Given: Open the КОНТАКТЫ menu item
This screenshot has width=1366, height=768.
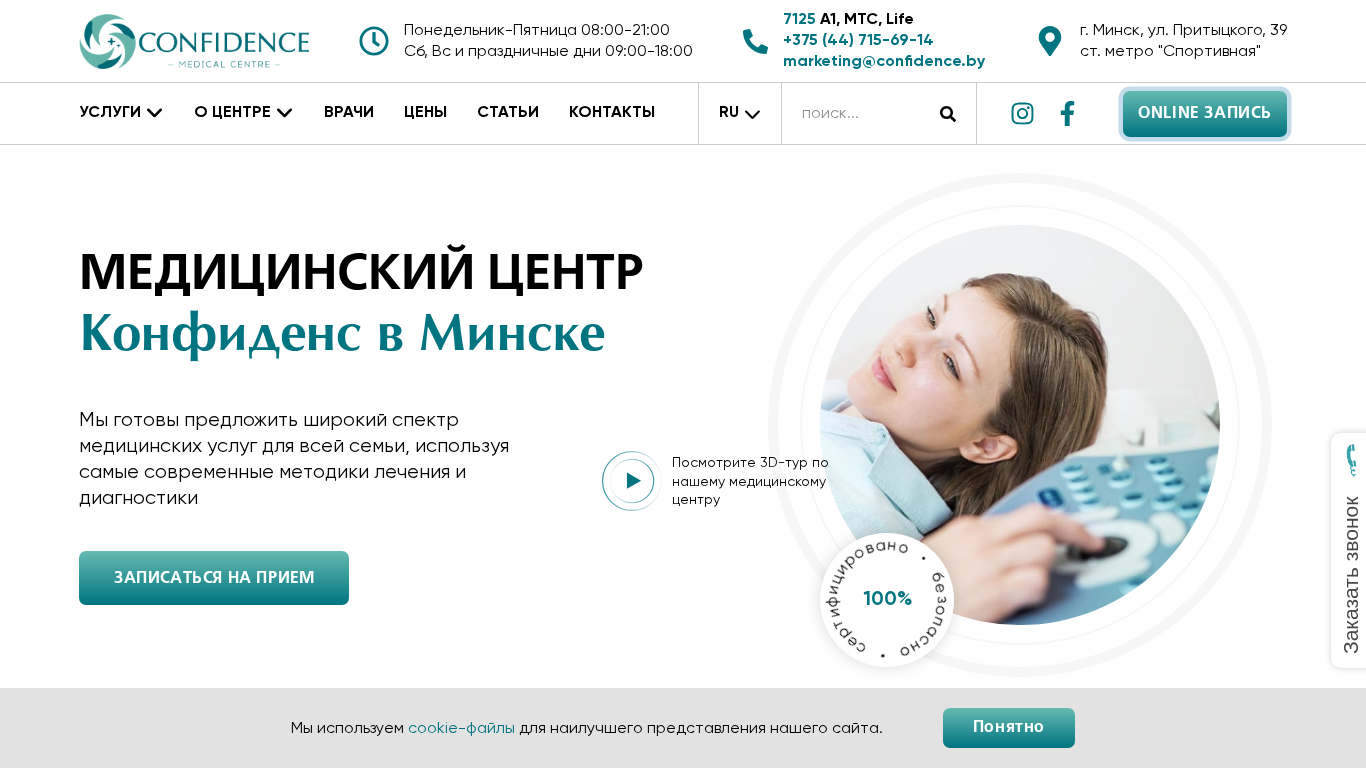Looking at the screenshot, I should (x=612, y=112).
